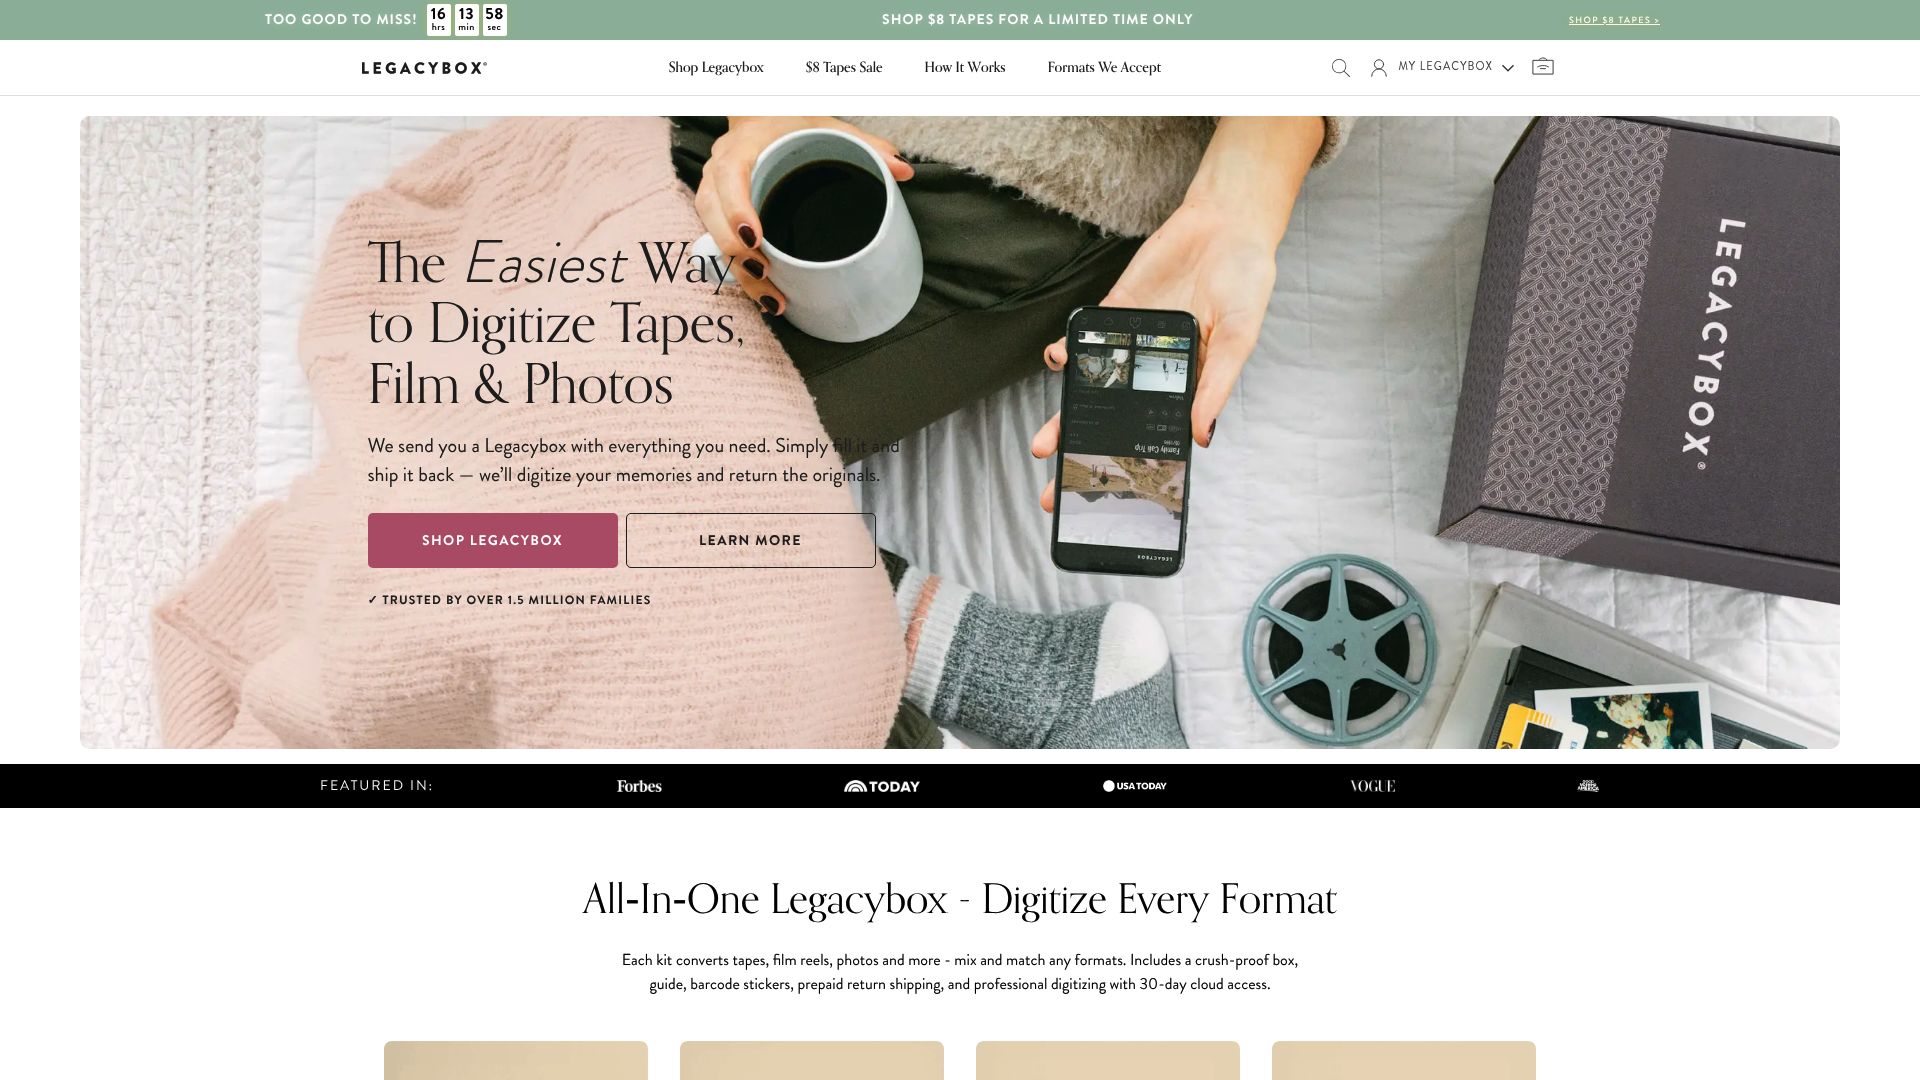Follow the Shop $8 Tapes banner link

click(1614, 20)
